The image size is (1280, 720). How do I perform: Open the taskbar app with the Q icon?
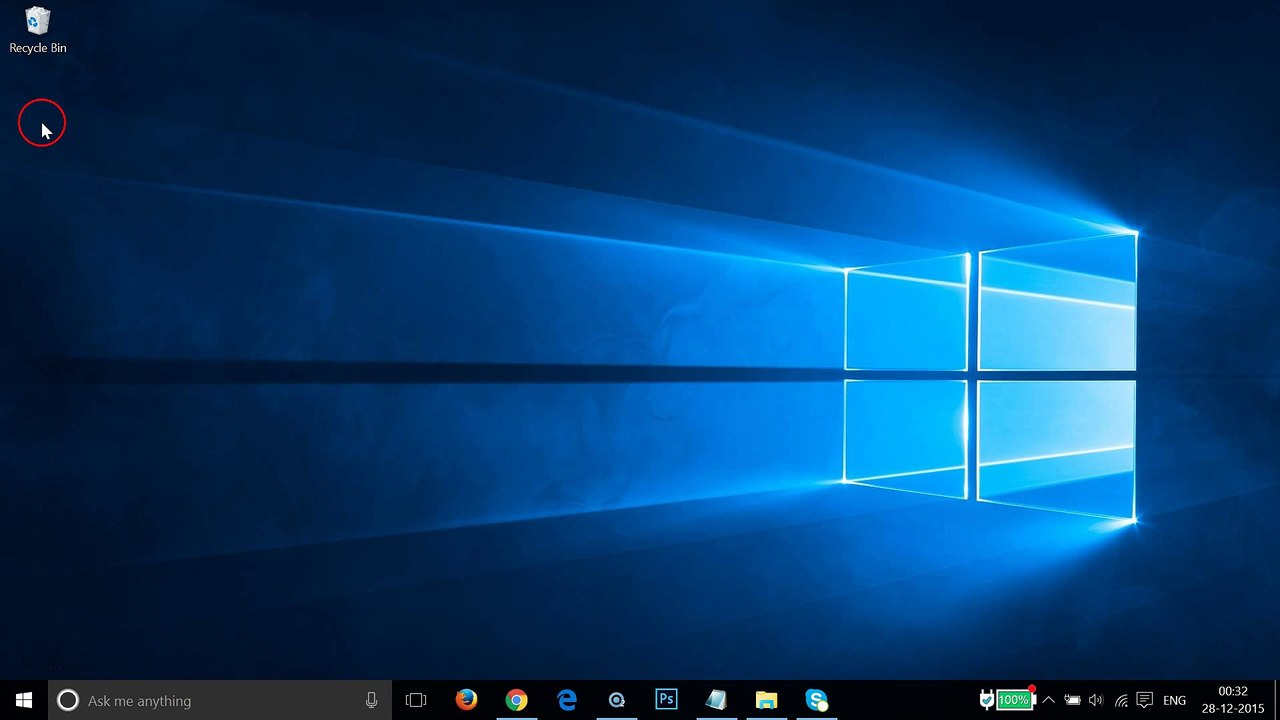coord(616,700)
